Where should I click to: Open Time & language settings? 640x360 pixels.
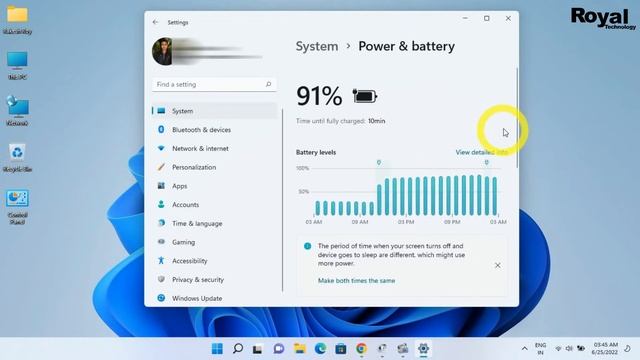(x=215, y=224)
